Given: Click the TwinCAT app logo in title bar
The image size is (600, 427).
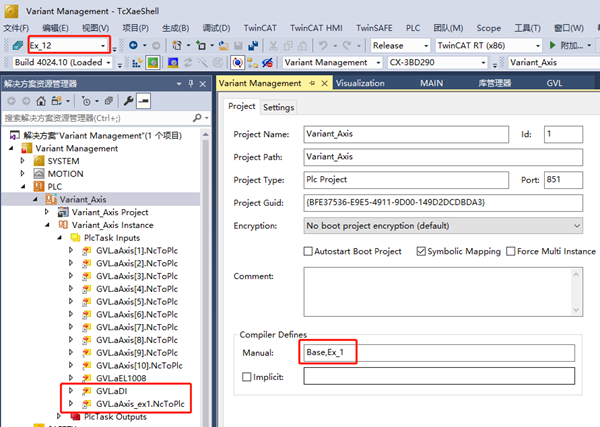Looking at the screenshot, I should pos(11,11).
